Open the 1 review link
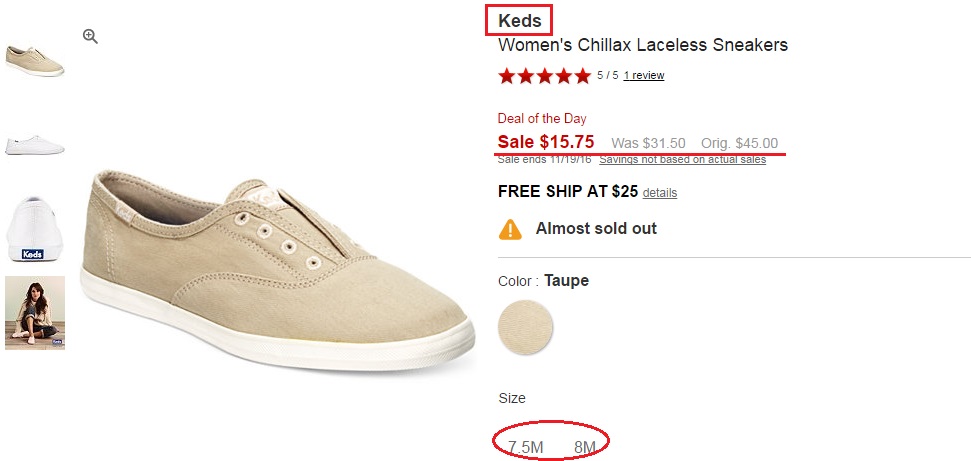 (x=643, y=76)
